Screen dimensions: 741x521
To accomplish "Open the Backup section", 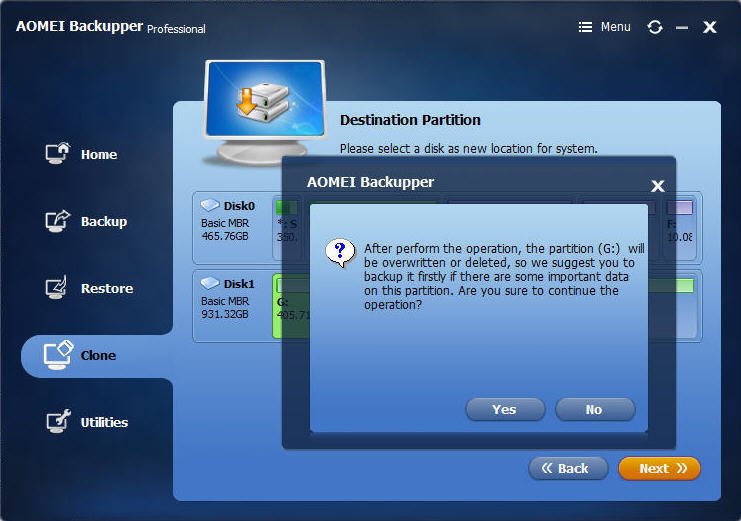I will tap(104, 222).
